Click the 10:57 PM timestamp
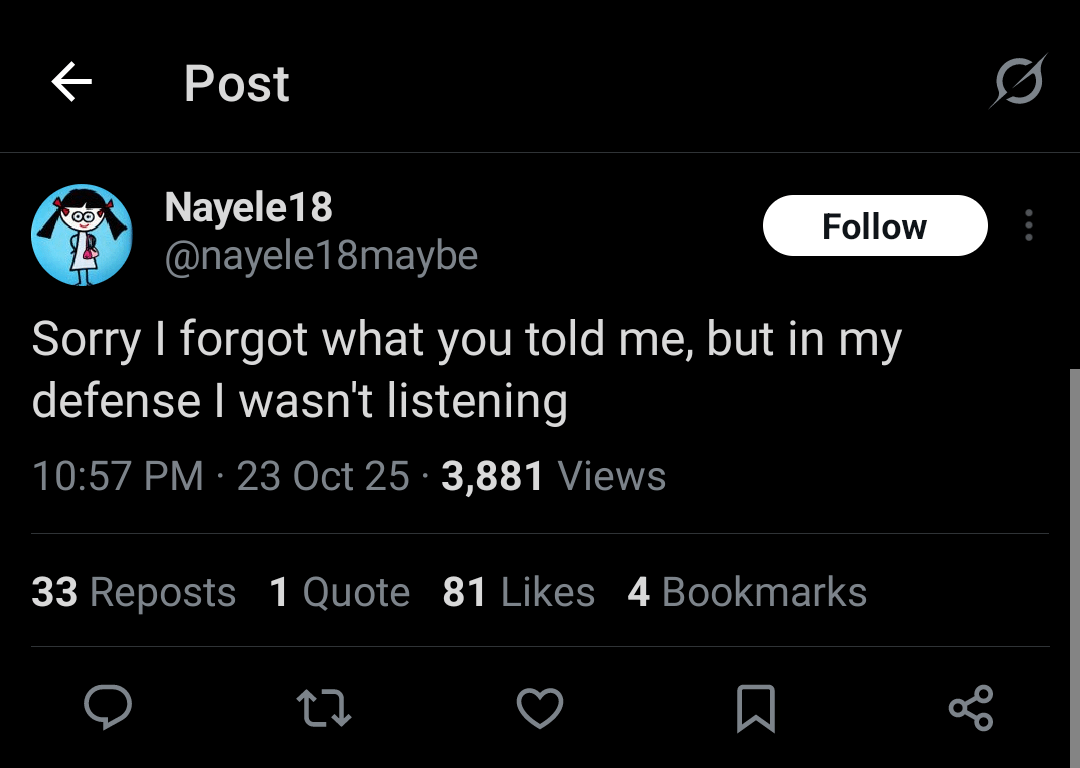 [118, 475]
